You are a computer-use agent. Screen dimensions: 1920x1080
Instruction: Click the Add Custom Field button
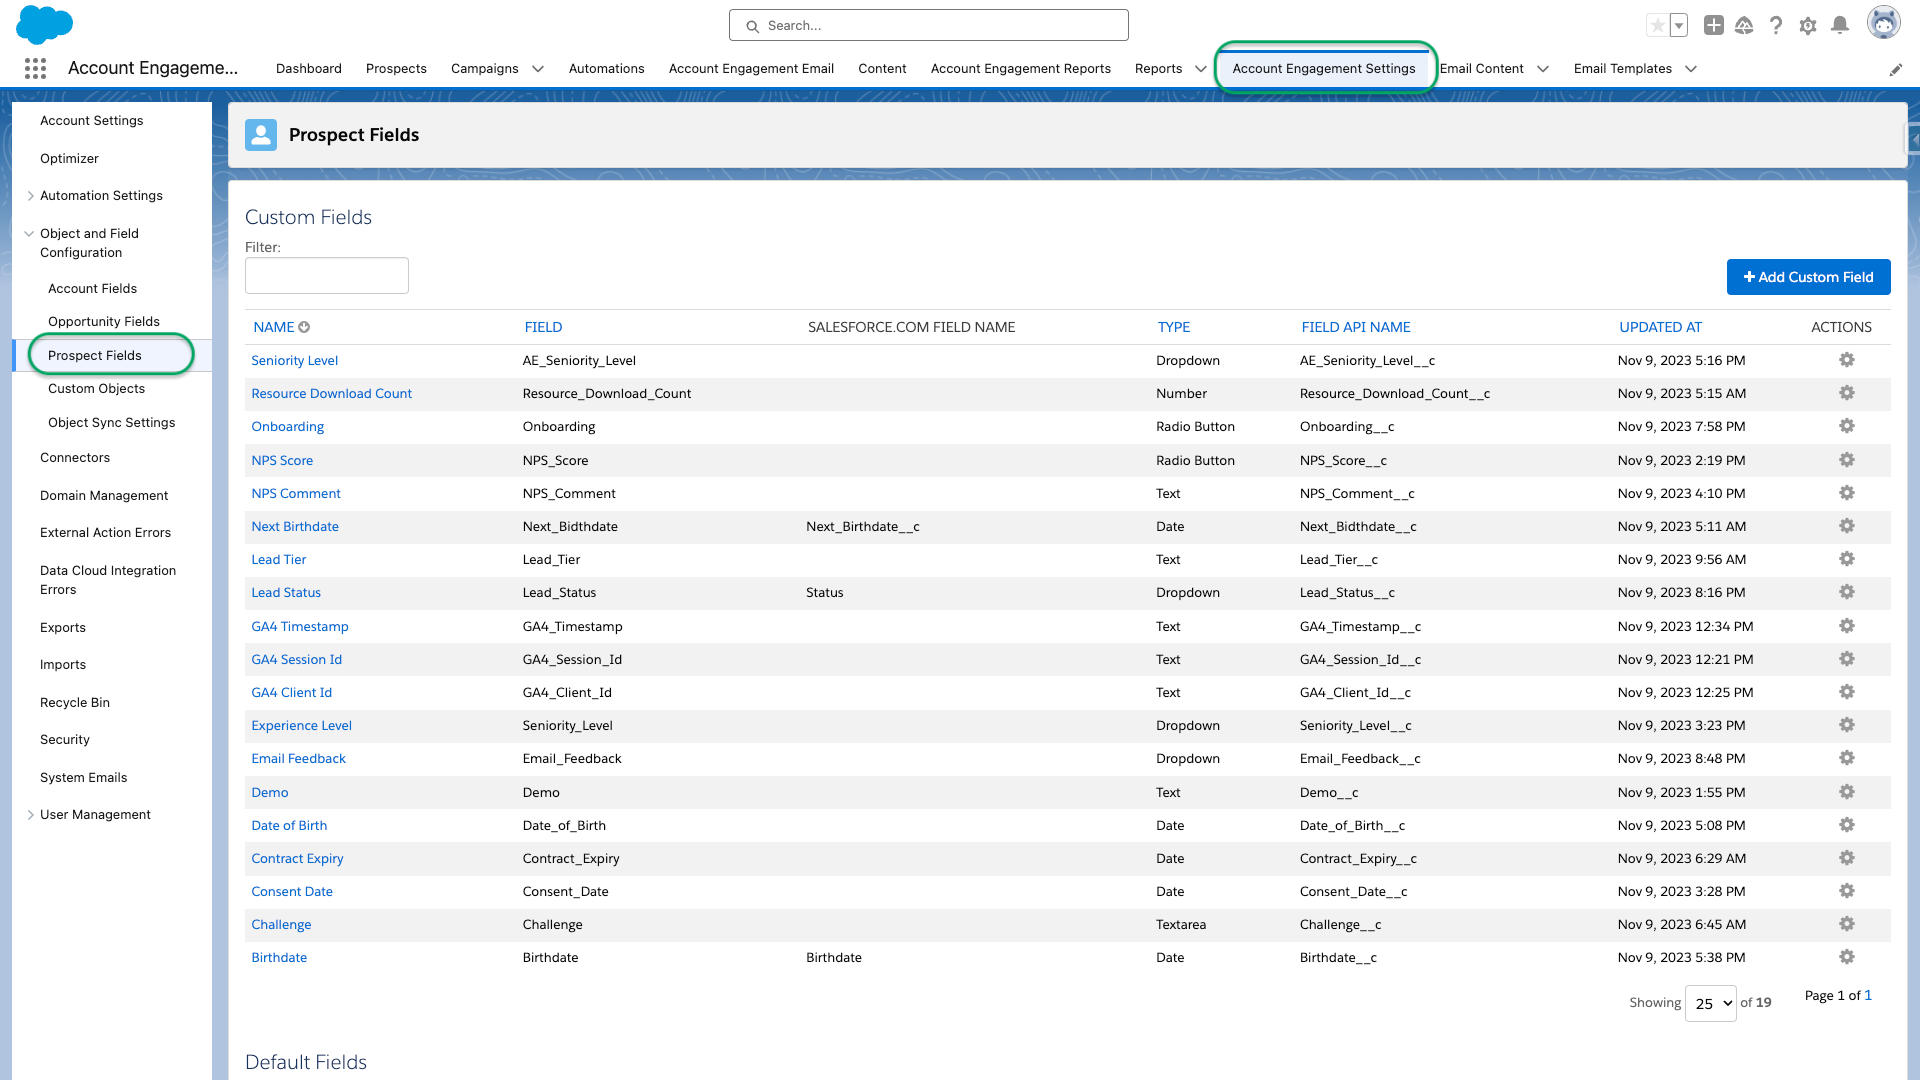tap(1808, 277)
